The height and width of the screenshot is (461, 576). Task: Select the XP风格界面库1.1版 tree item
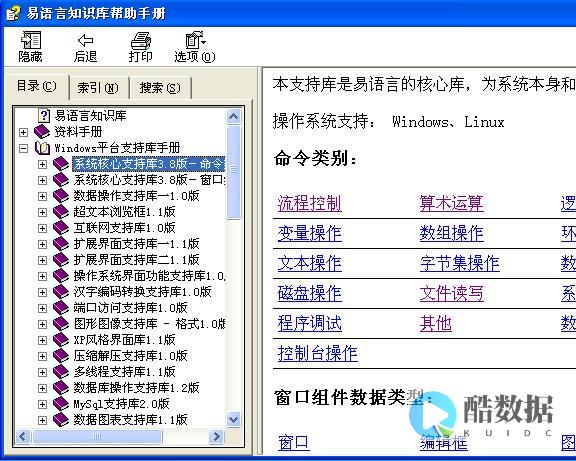[124, 340]
